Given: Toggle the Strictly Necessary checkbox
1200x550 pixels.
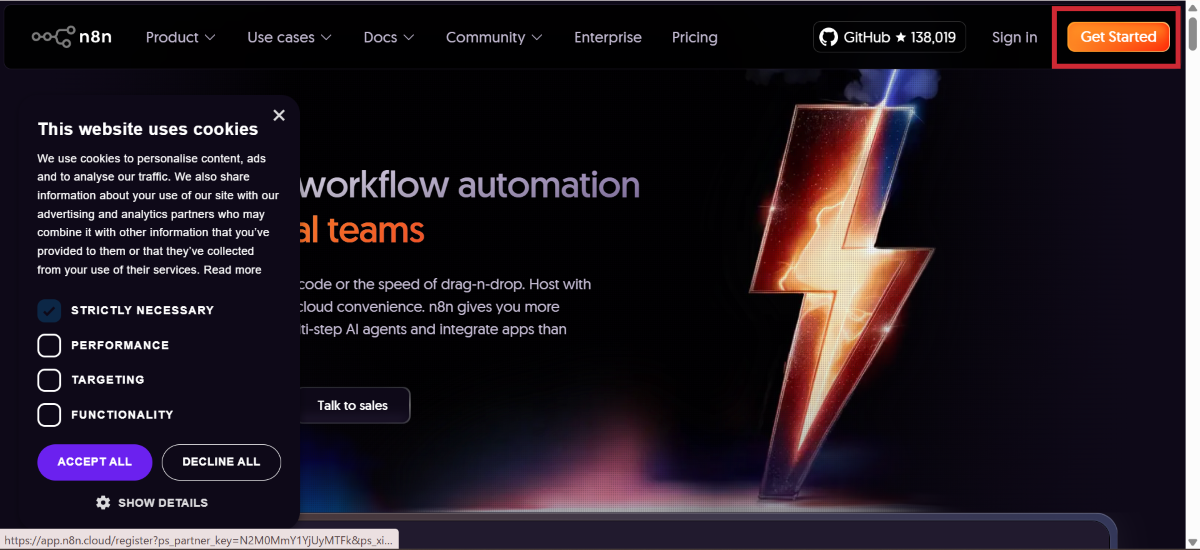Looking at the screenshot, I should click(50, 310).
